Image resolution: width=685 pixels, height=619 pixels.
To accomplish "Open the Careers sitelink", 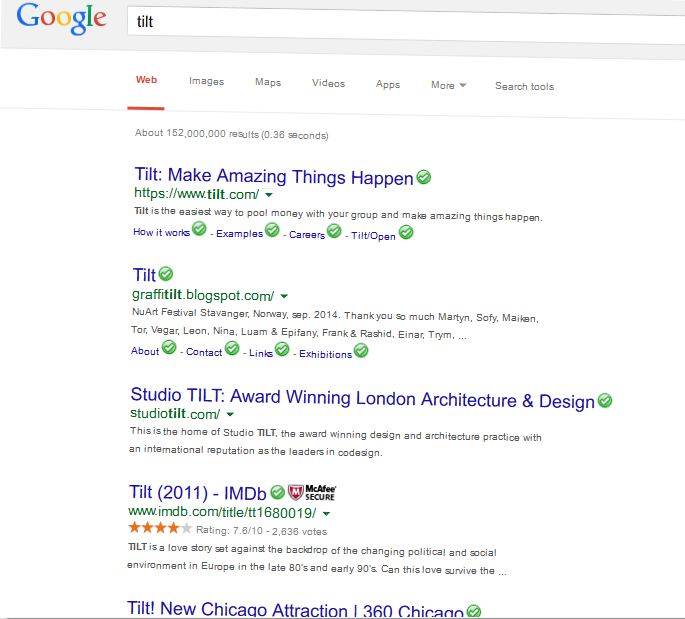I will tap(307, 235).
